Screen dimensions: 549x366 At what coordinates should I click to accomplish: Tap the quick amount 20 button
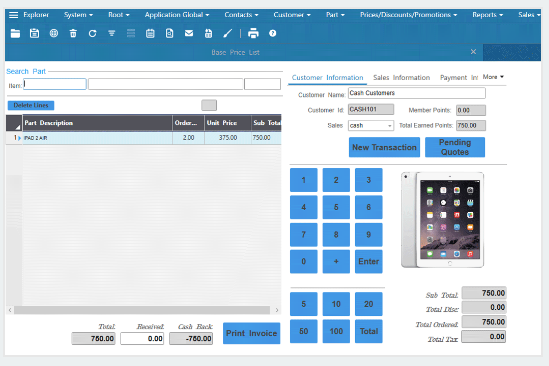pyautogui.click(x=368, y=304)
